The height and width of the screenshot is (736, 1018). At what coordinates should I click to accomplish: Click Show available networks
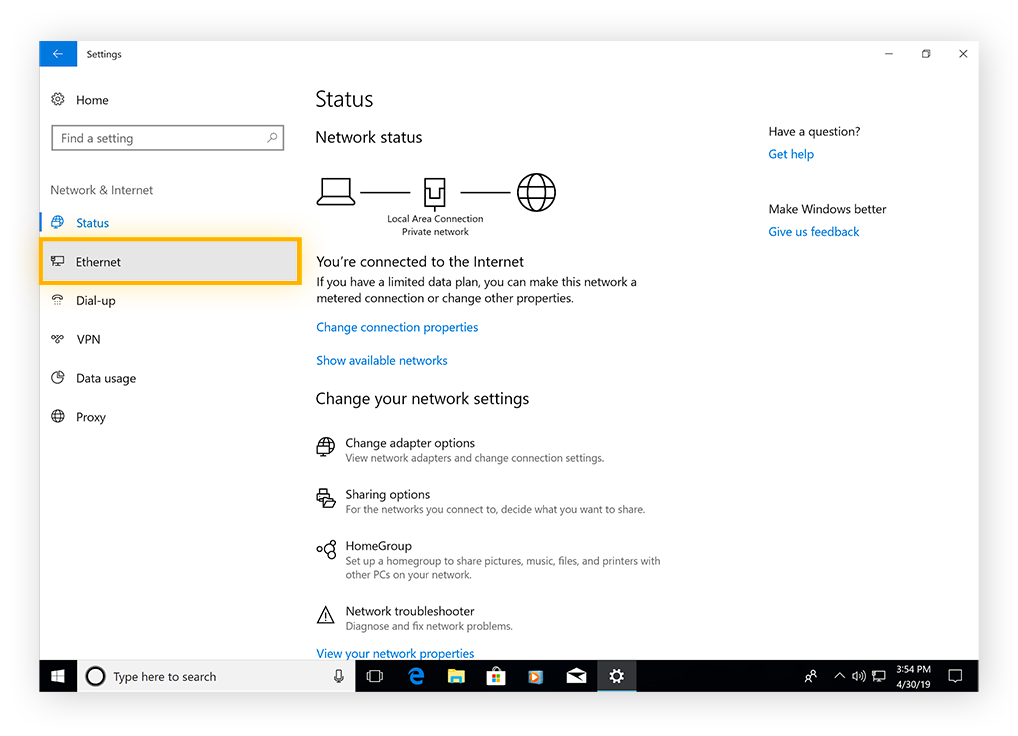(382, 360)
